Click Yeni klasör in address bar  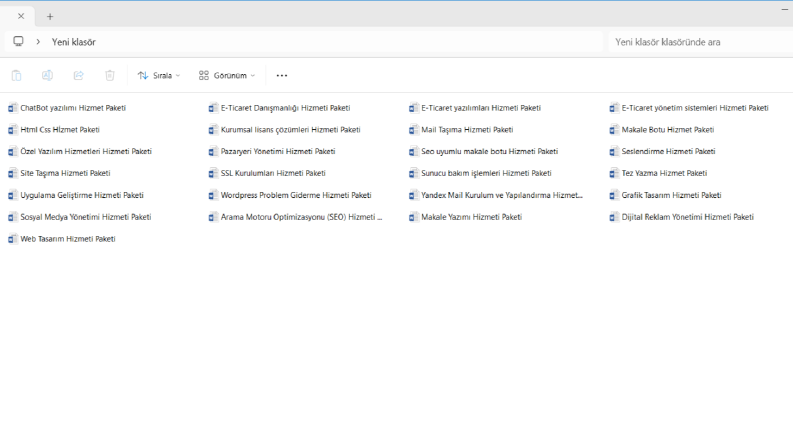click(74, 42)
